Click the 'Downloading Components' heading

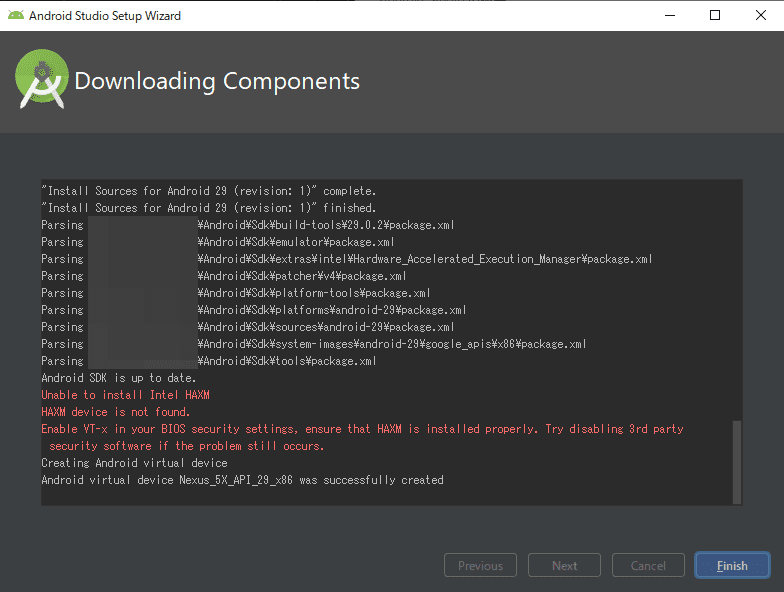[217, 81]
